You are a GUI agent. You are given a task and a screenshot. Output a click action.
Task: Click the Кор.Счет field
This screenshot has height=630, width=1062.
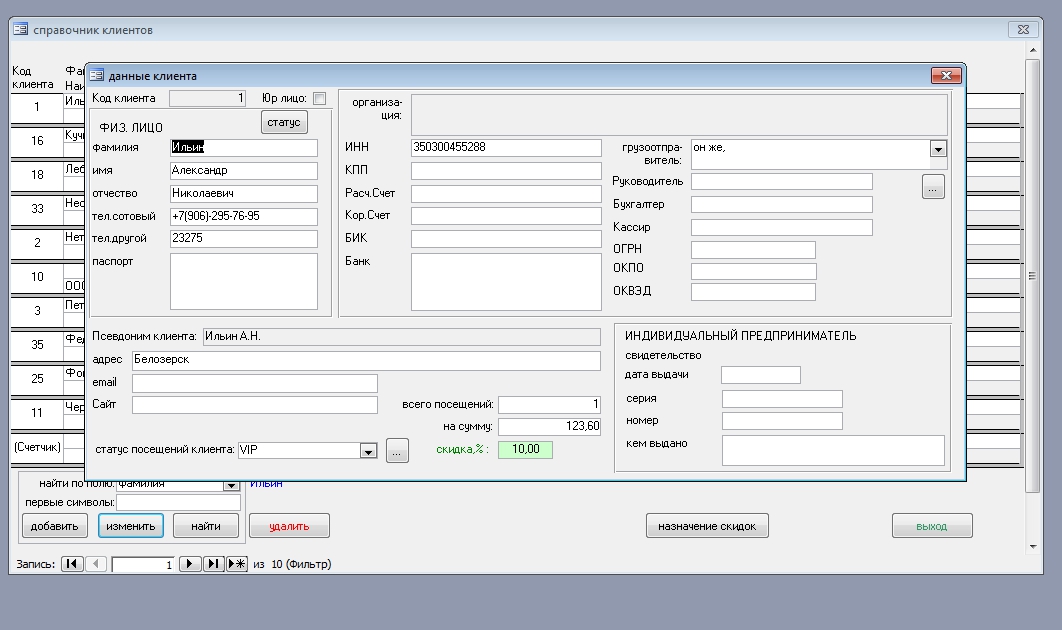506,216
